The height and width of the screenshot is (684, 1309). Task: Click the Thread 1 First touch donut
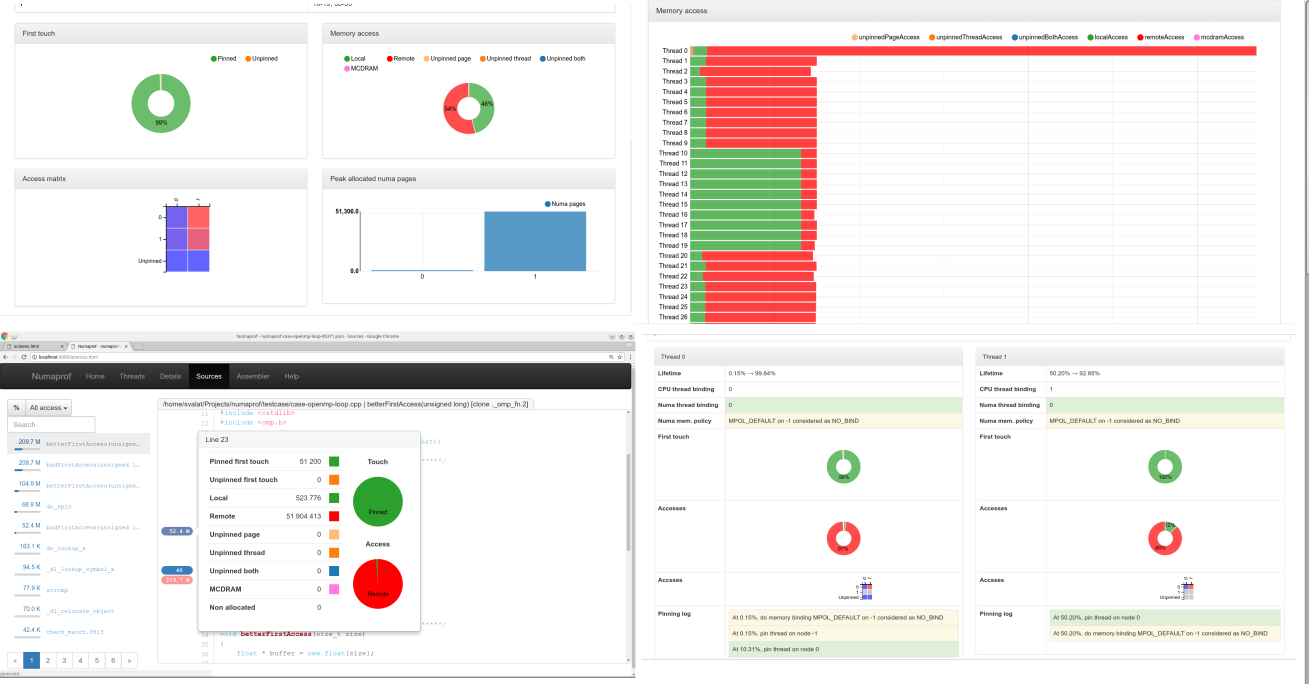[1165, 465]
